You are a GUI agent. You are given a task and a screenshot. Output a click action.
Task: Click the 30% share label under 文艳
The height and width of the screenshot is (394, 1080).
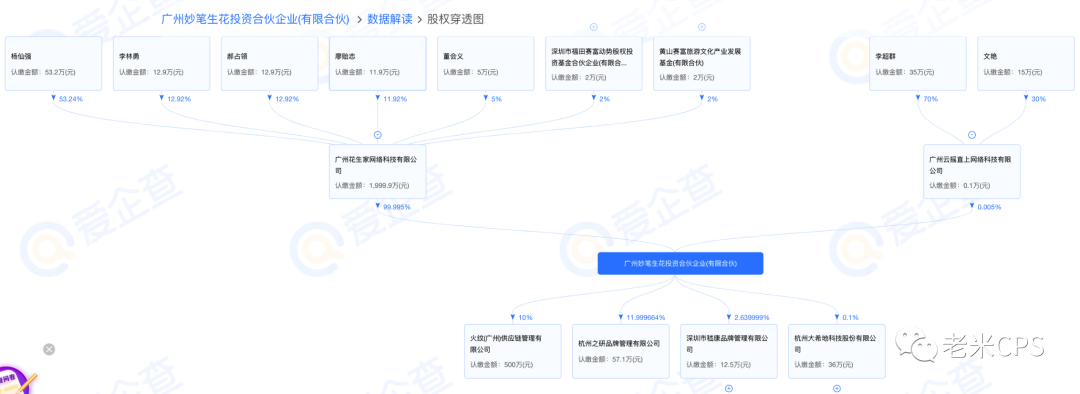(x=1039, y=99)
